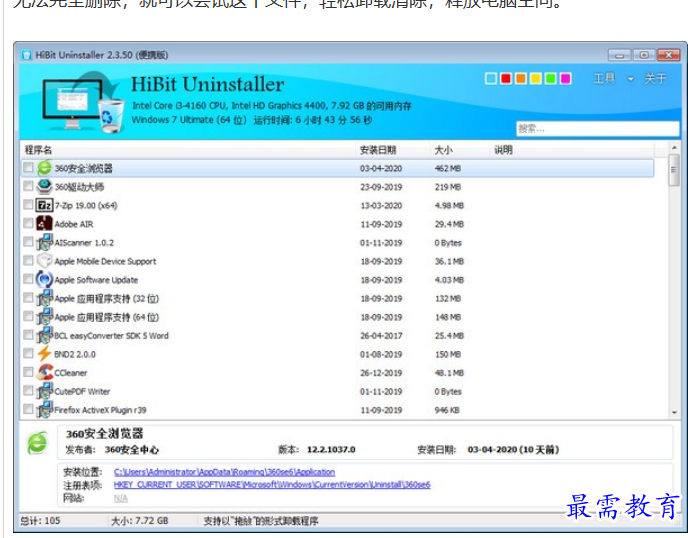This screenshot has height=538, width=688.
Task: Click the Apple 应用程序支持 (32 位) icon
Action: (44, 298)
